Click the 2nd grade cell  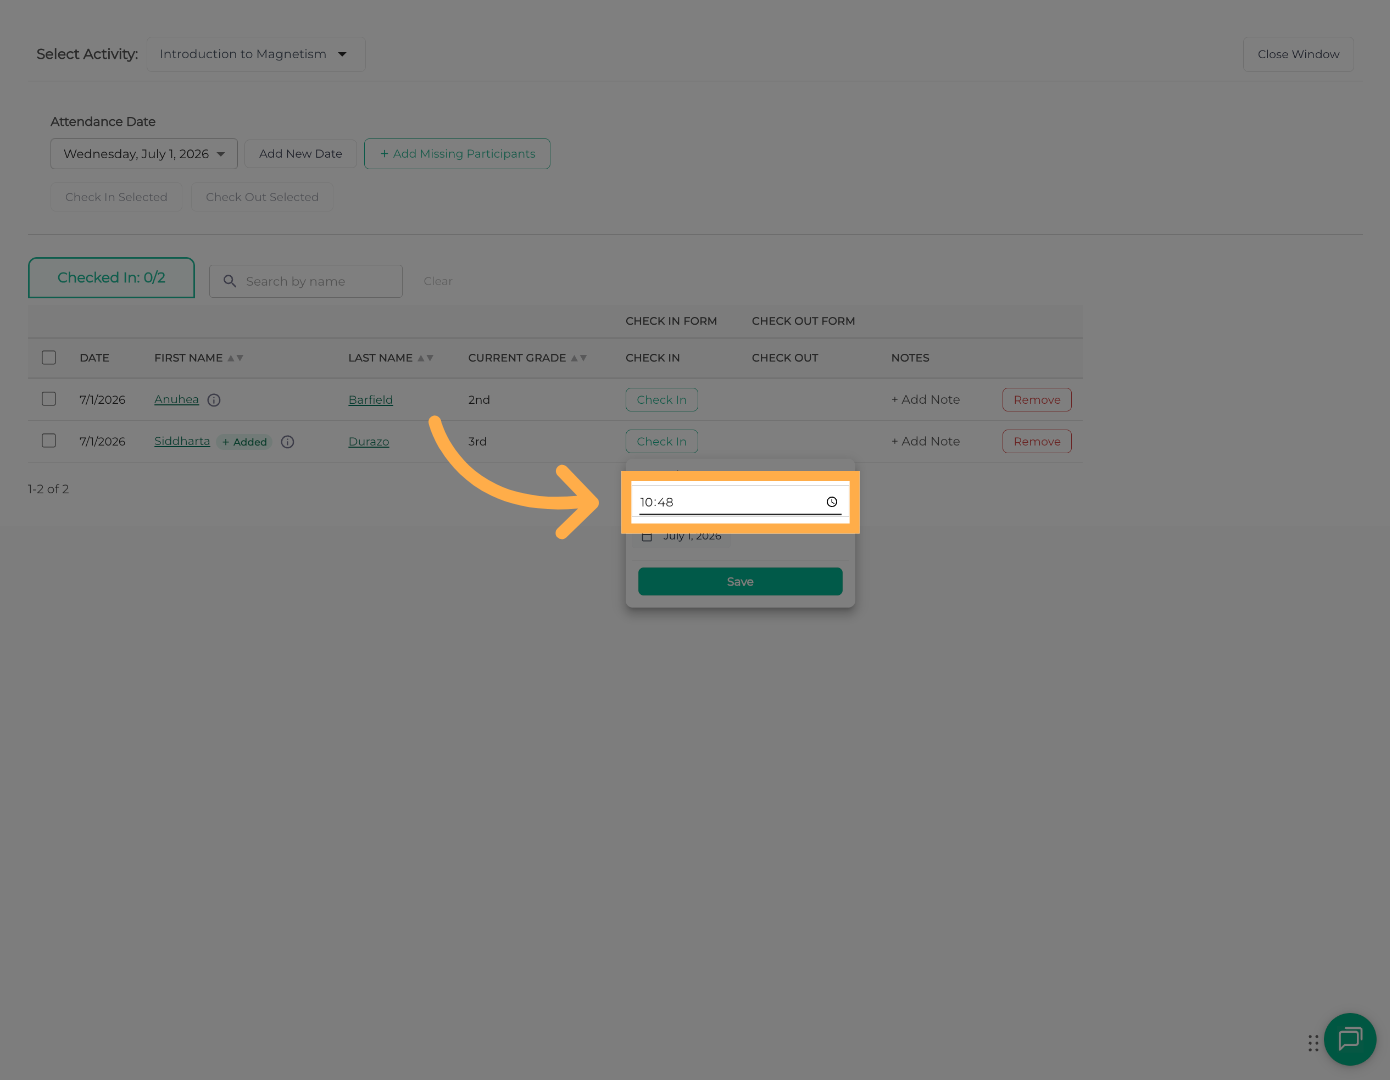pos(479,400)
